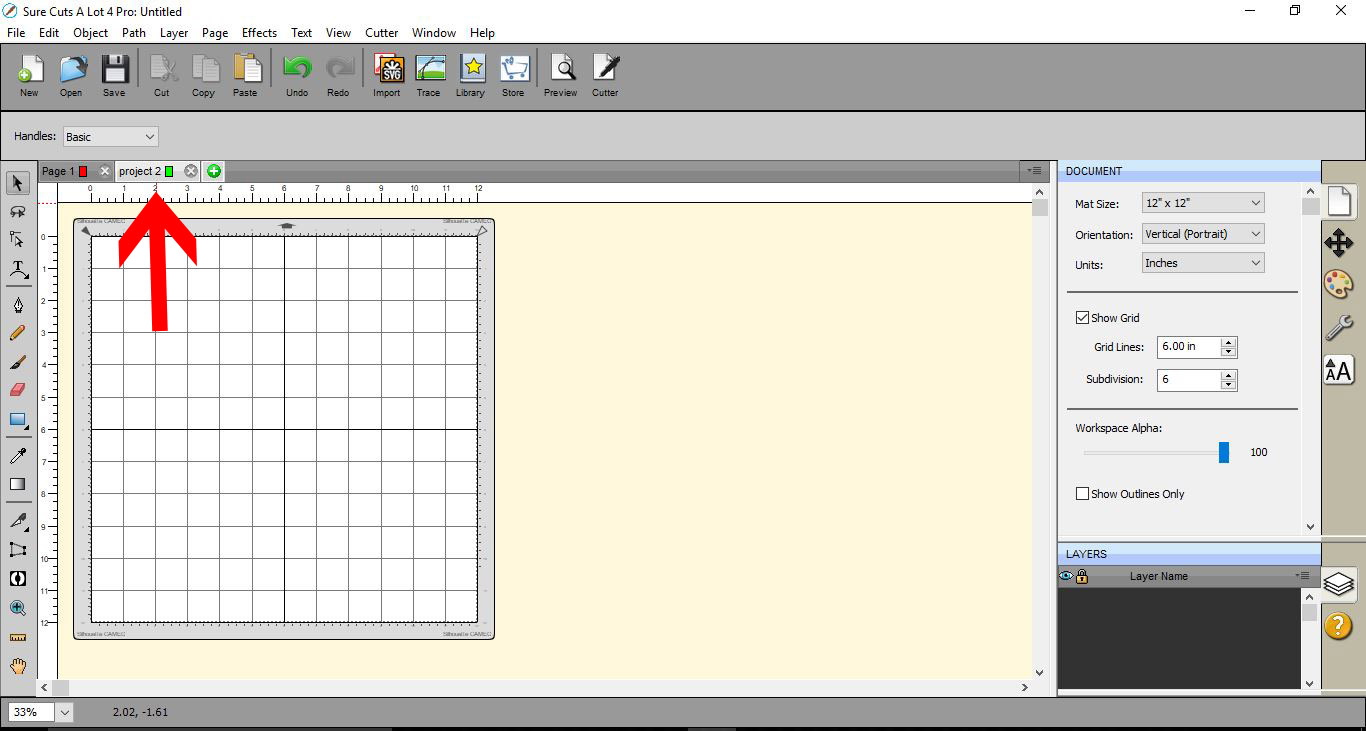Select the Pencil freehand tool
1366x731 pixels.
point(18,333)
